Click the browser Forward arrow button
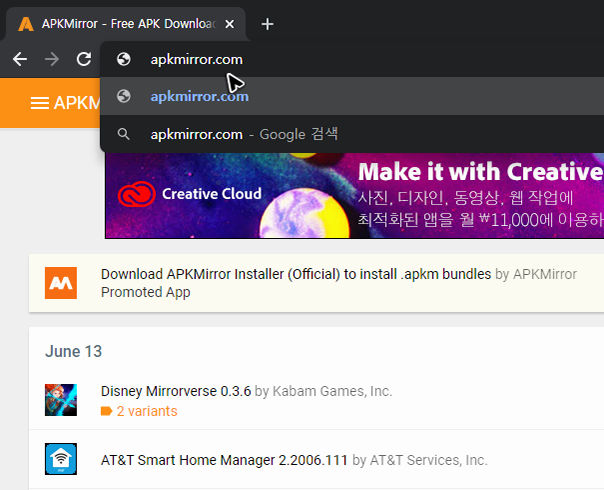The height and width of the screenshot is (490, 604). 52,59
